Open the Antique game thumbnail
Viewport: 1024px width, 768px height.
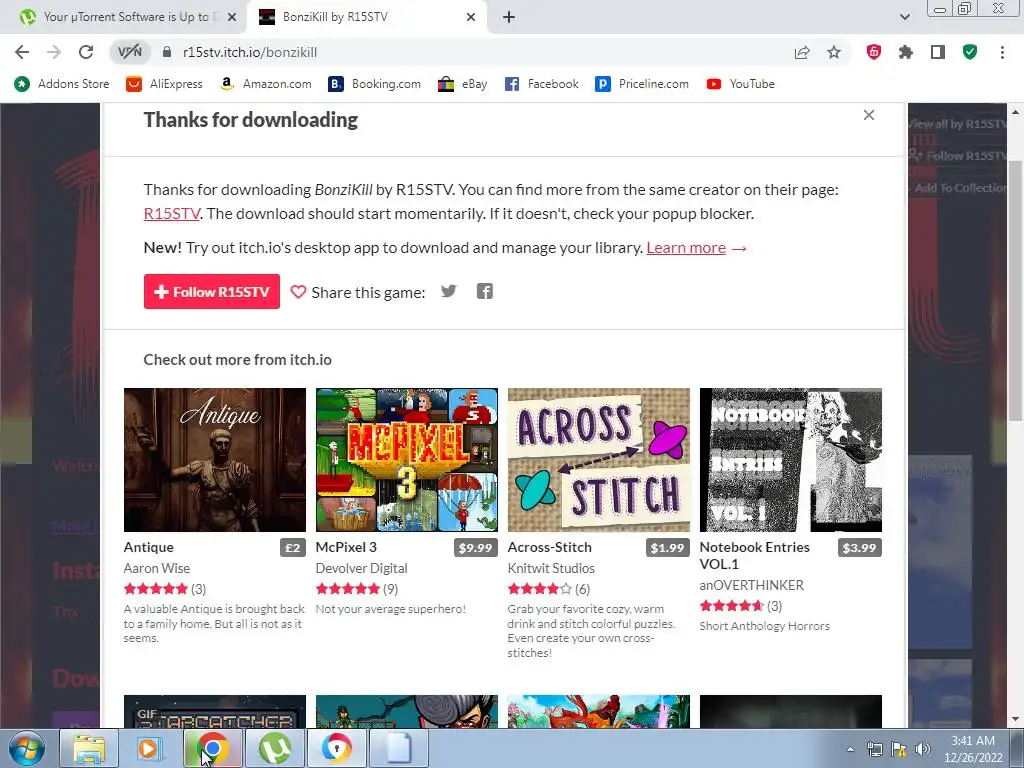tap(215, 460)
